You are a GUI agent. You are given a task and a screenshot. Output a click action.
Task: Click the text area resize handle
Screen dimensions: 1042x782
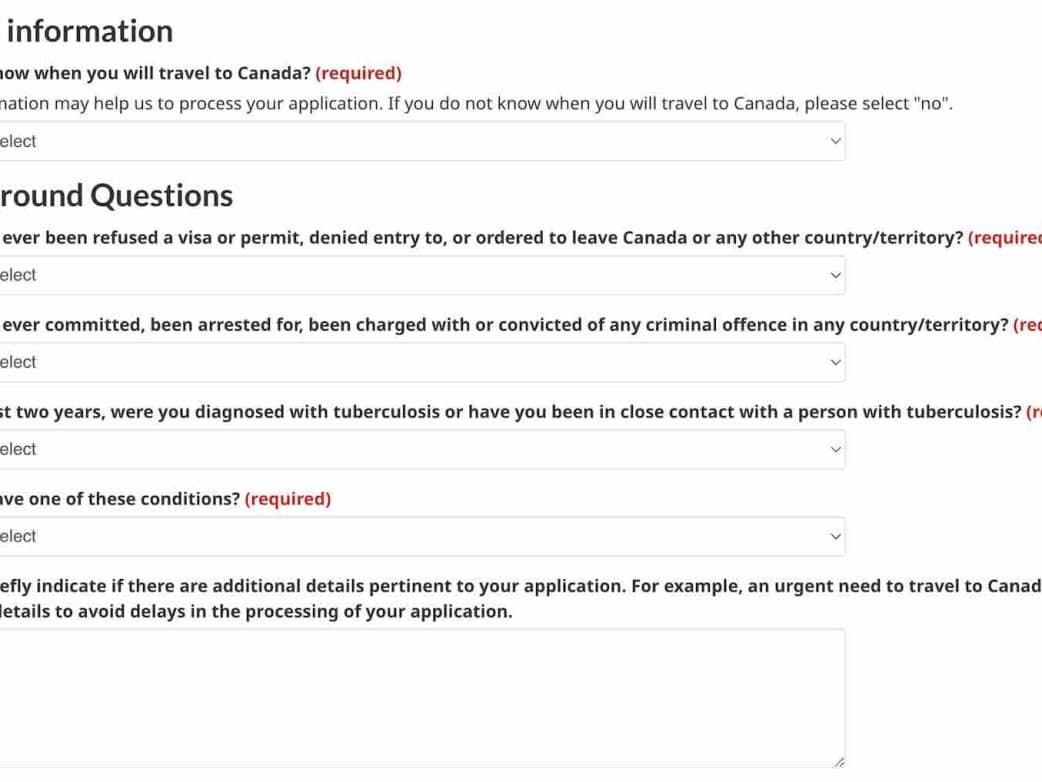(x=839, y=761)
